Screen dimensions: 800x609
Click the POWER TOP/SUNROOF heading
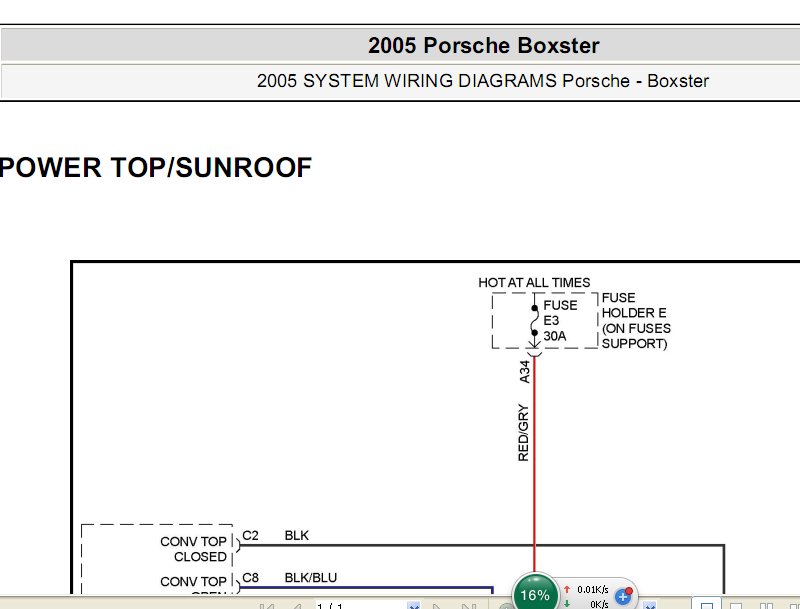156,167
